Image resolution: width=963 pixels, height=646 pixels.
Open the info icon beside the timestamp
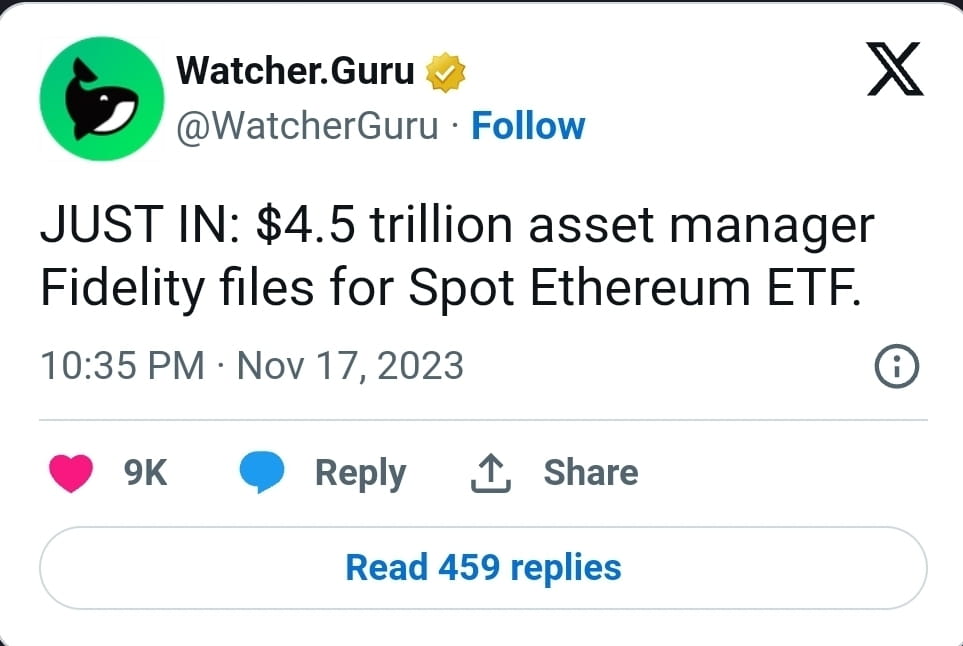[x=897, y=366]
